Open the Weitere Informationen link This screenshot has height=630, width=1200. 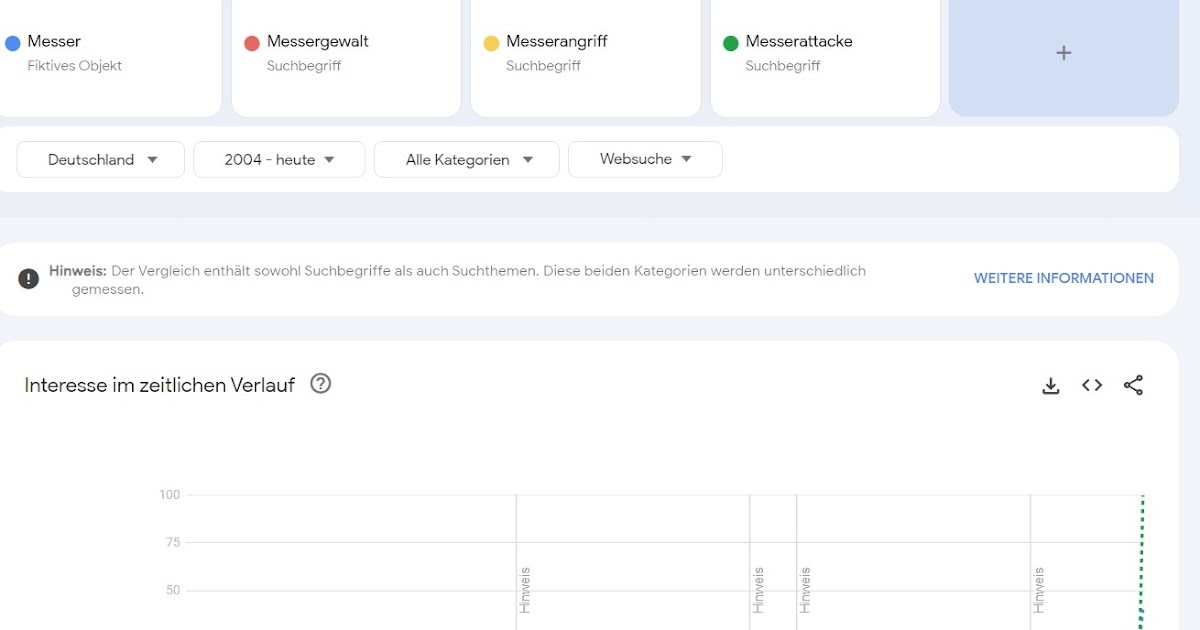pos(1063,279)
